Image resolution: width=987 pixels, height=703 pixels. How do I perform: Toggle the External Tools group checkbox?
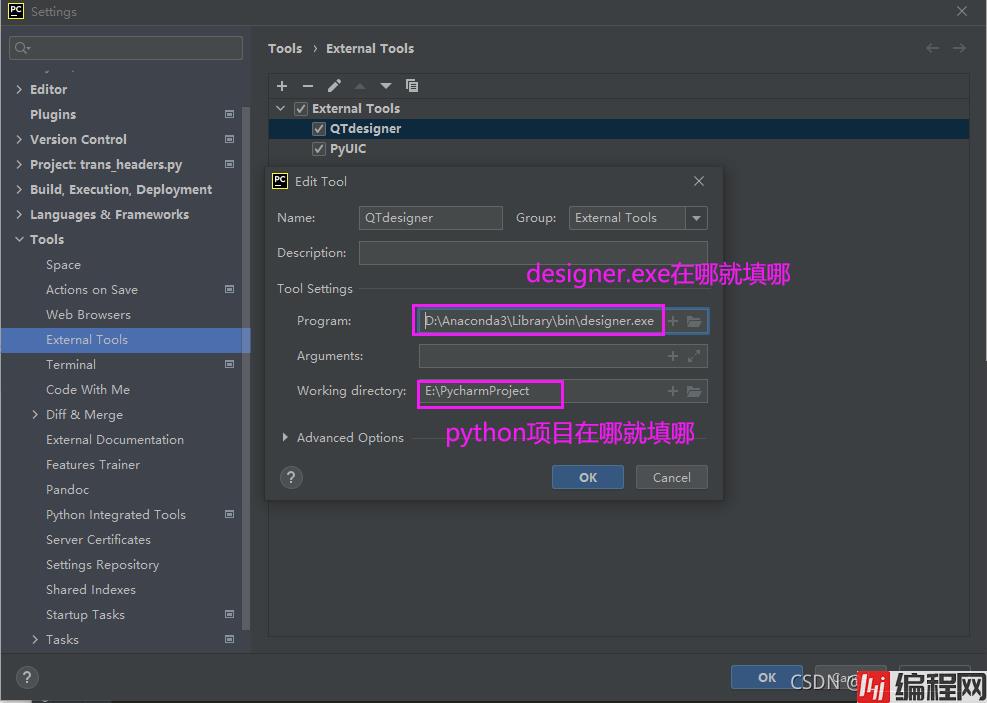(301, 109)
